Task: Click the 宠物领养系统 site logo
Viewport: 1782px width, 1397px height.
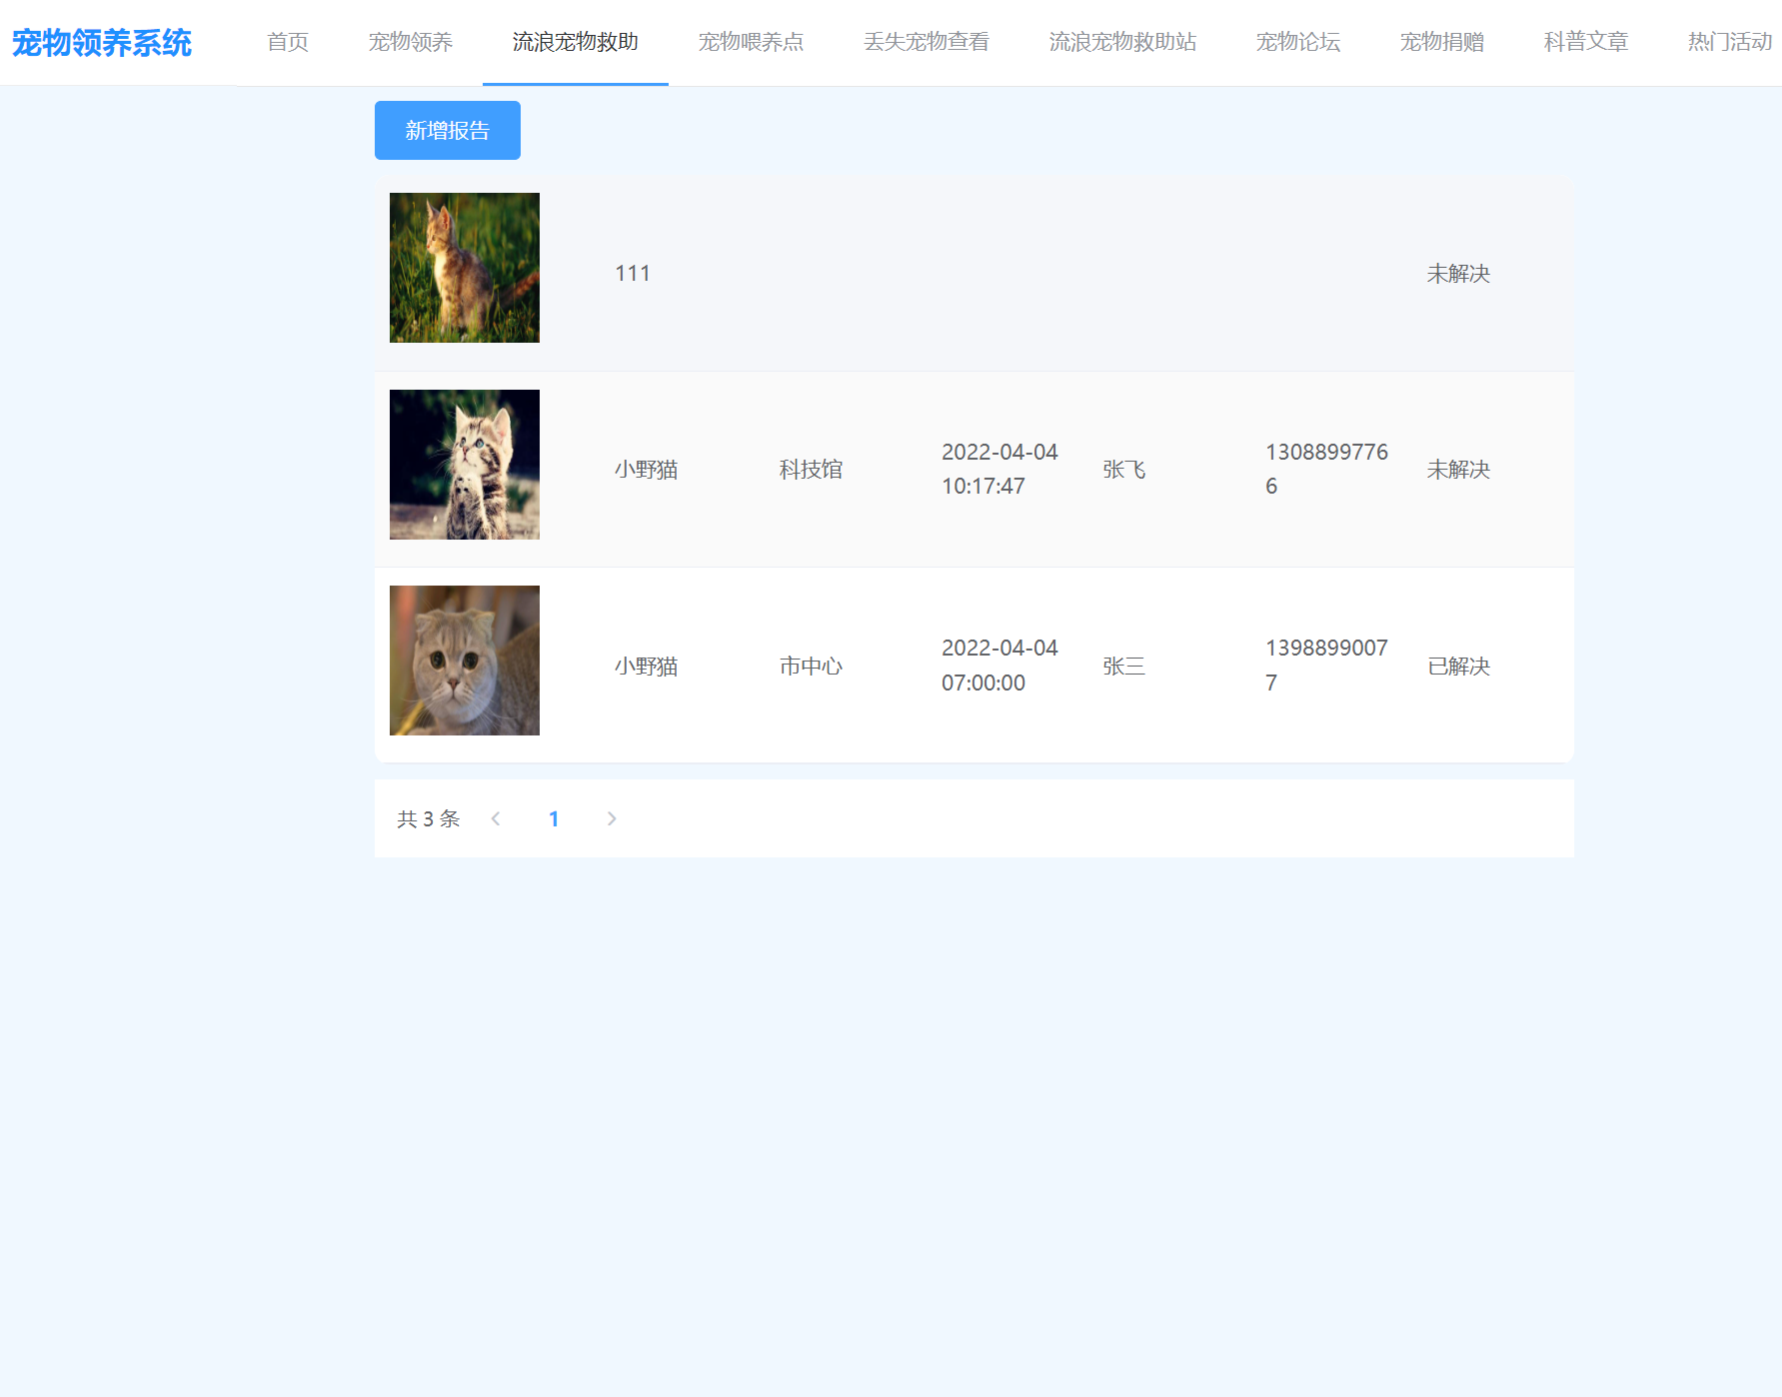Action: click(101, 43)
